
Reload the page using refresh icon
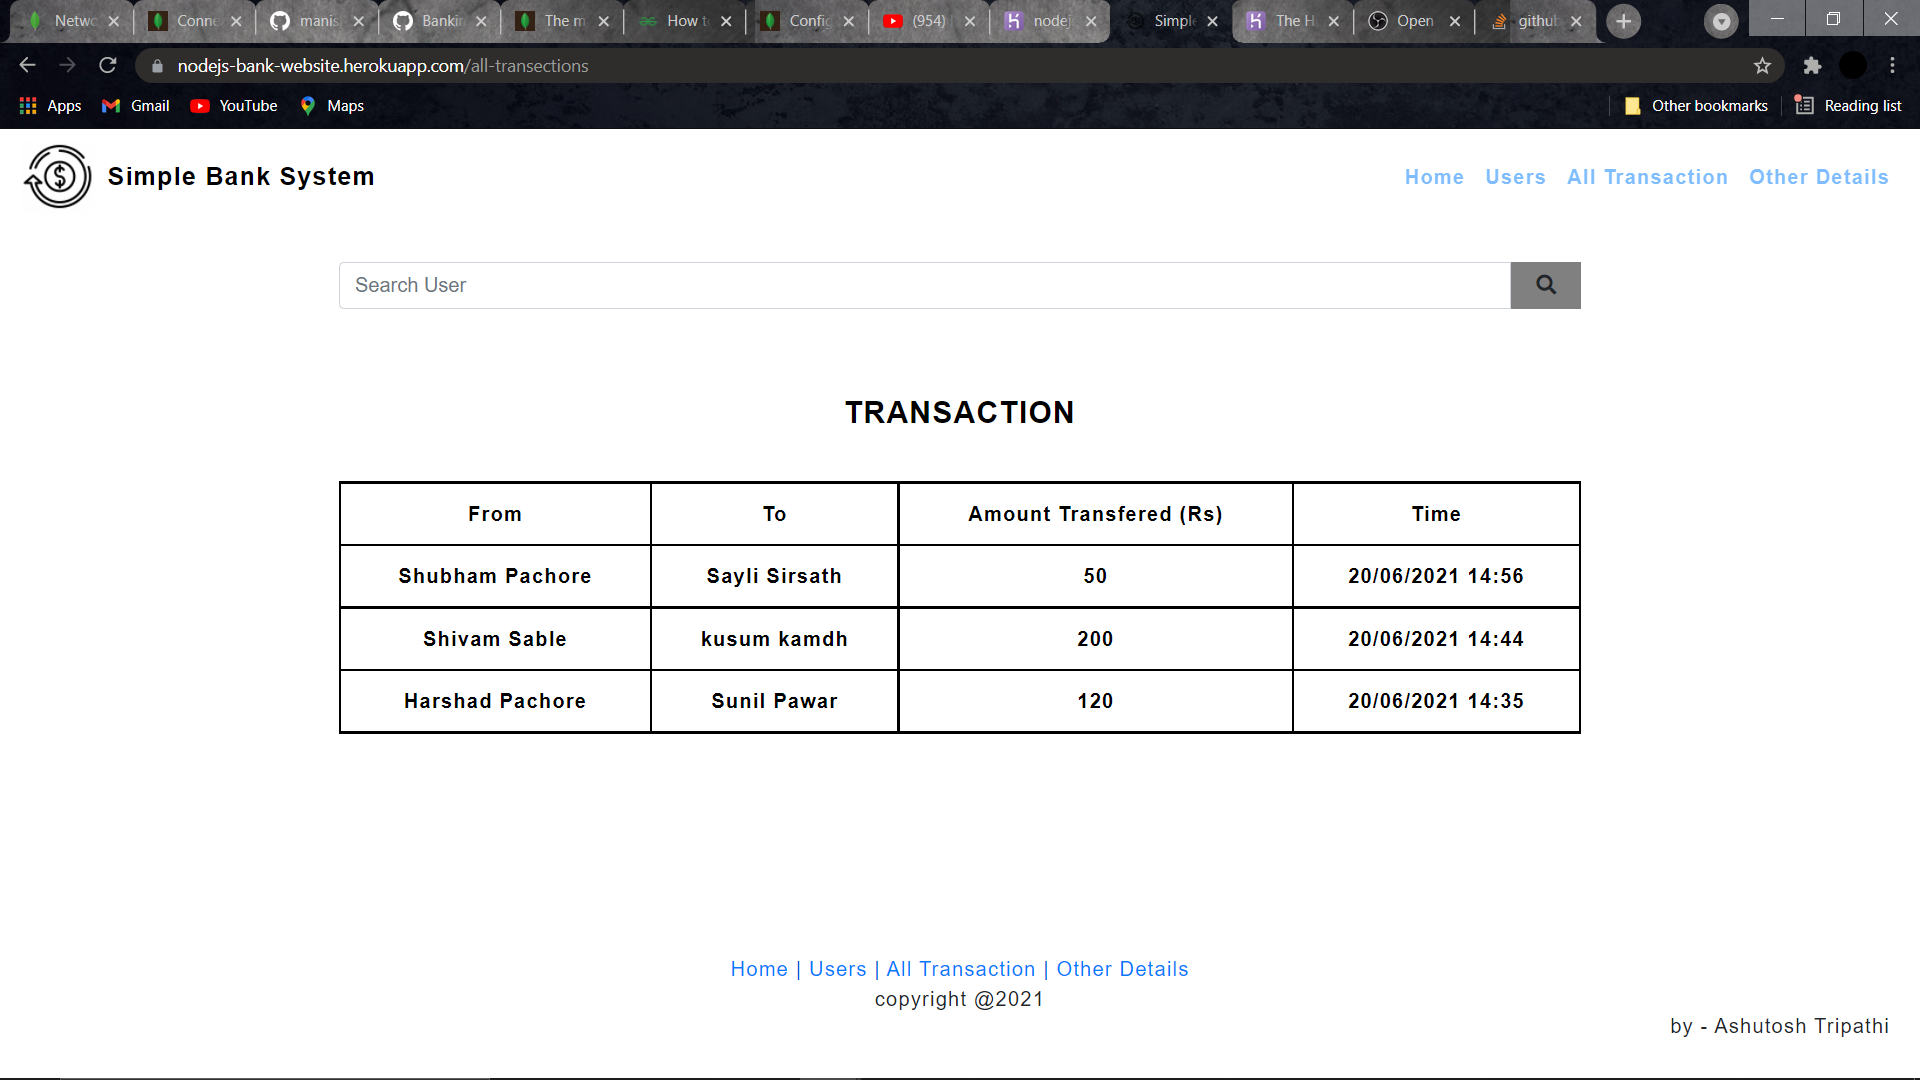[x=108, y=66]
